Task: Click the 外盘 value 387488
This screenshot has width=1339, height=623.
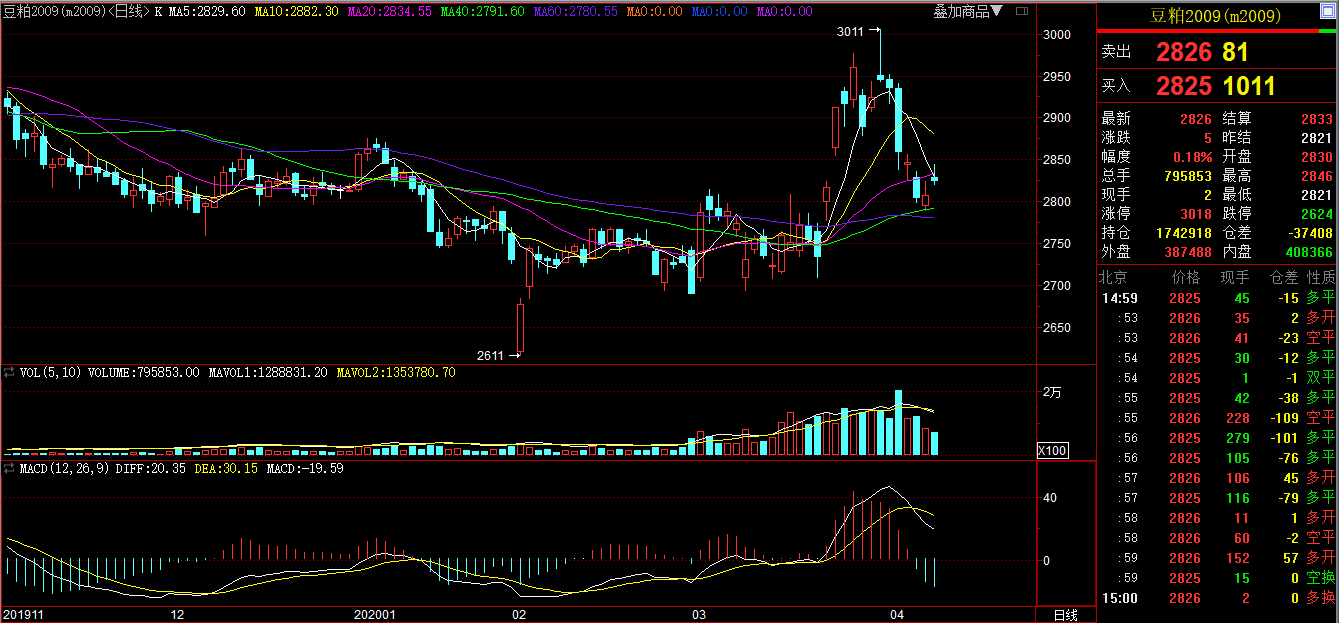Action: [x=1188, y=252]
